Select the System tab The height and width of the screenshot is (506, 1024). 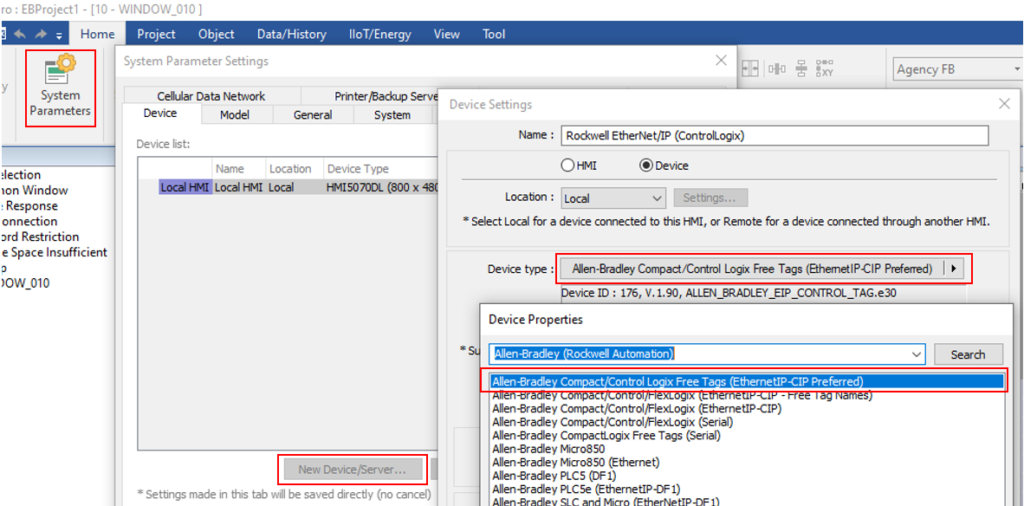coord(392,115)
